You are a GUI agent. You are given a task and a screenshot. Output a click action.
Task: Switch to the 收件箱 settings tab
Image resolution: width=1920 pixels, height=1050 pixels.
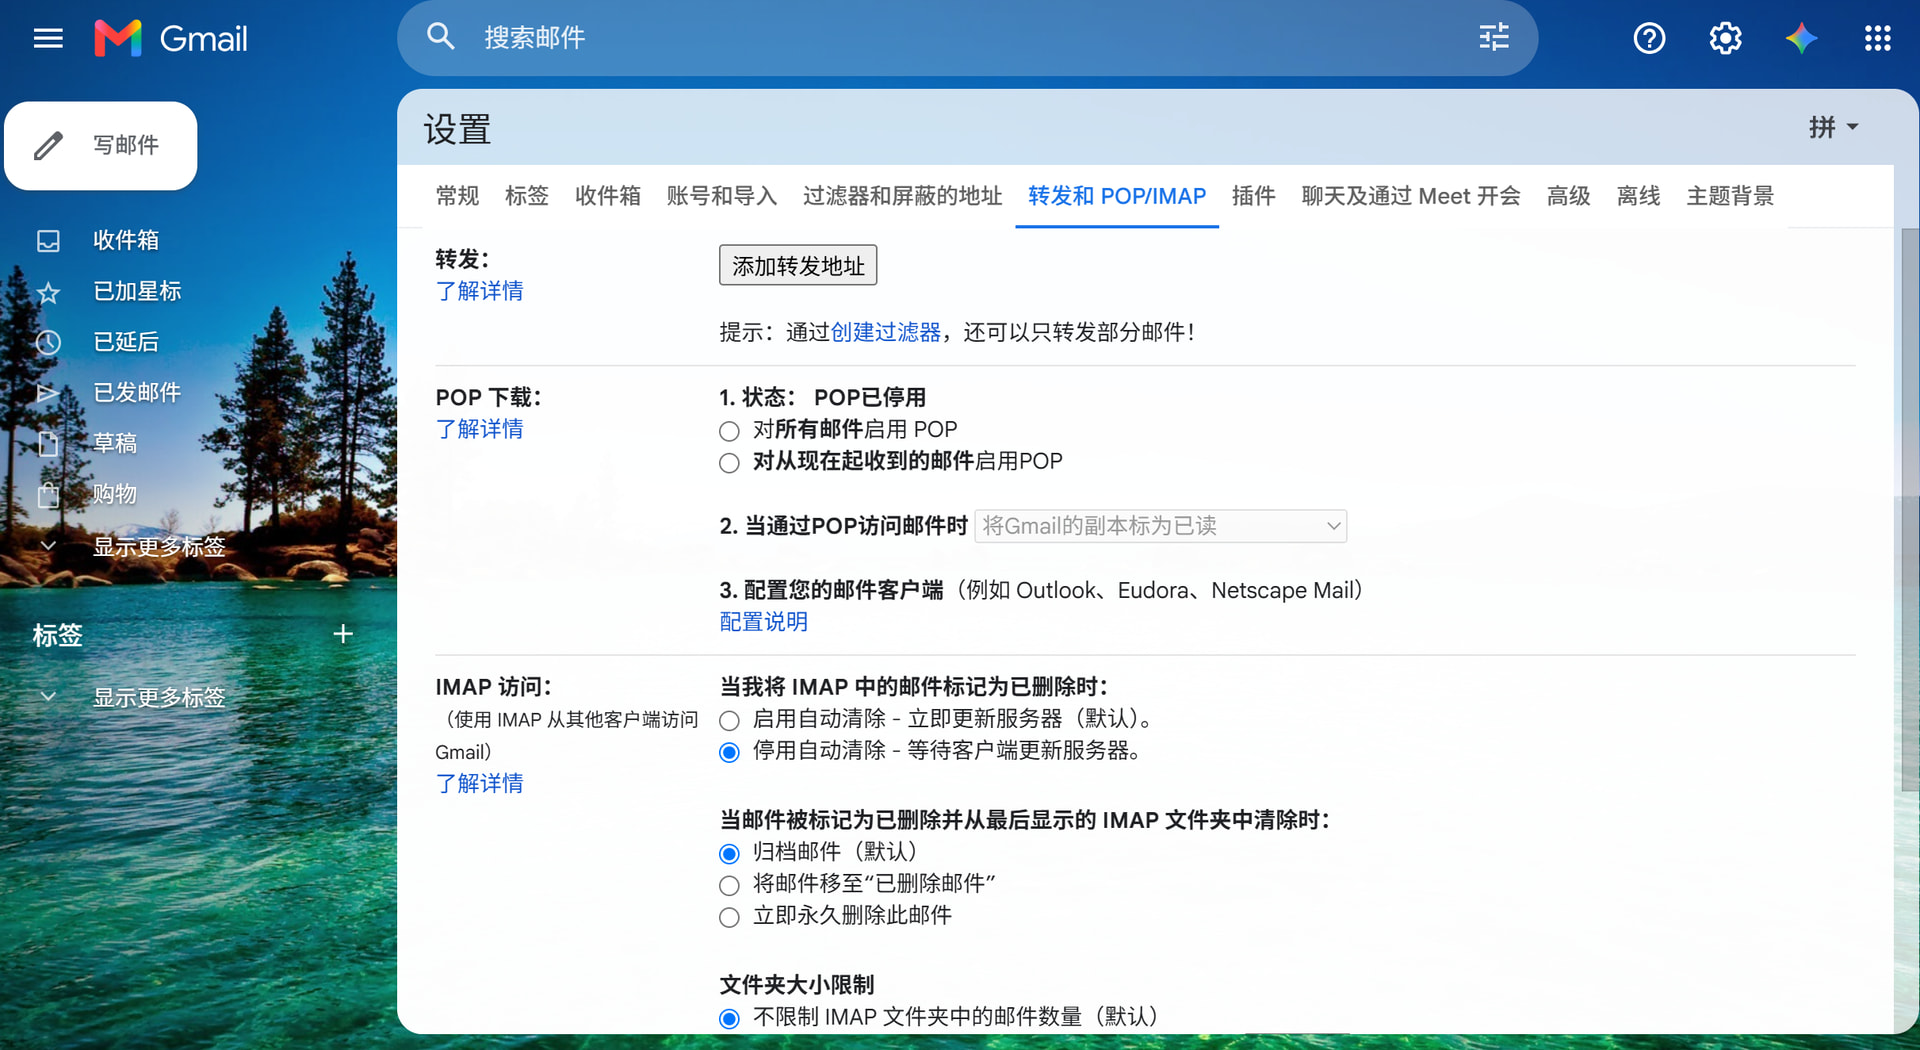tap(608, 196)
